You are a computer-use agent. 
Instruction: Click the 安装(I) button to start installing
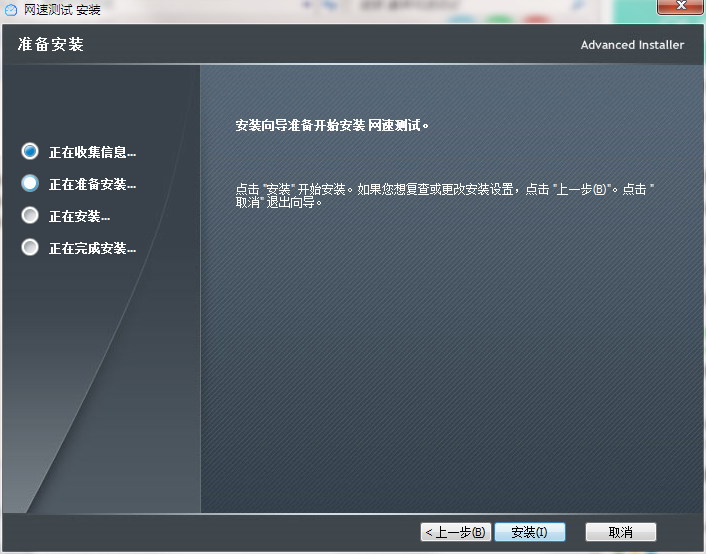(x=530, y=532)
